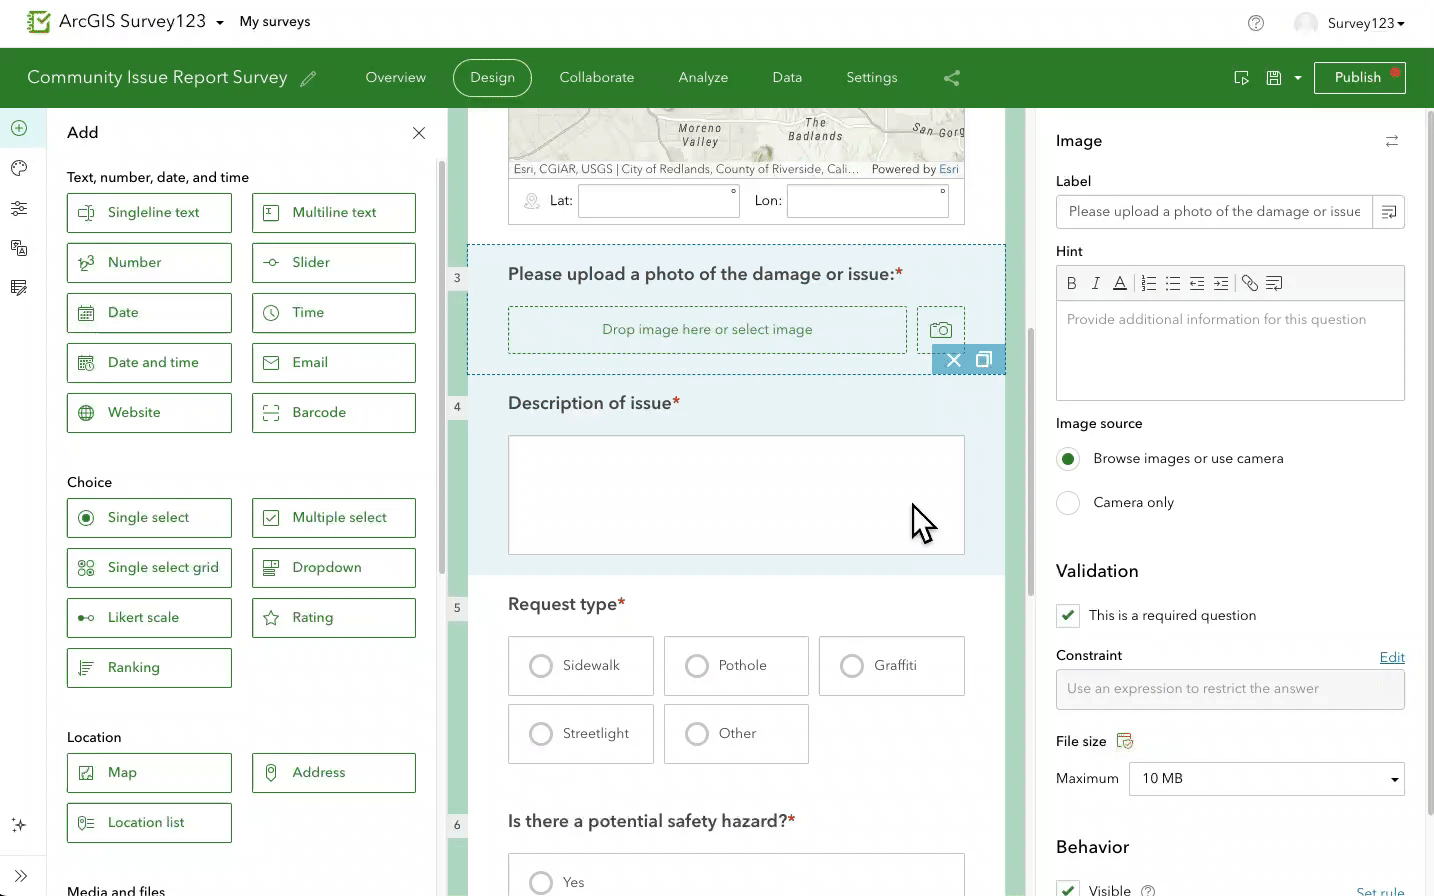Click the Translate languages icon in sidebar
The width and height of the screenshot is (1434, 896).
(19, 248)
